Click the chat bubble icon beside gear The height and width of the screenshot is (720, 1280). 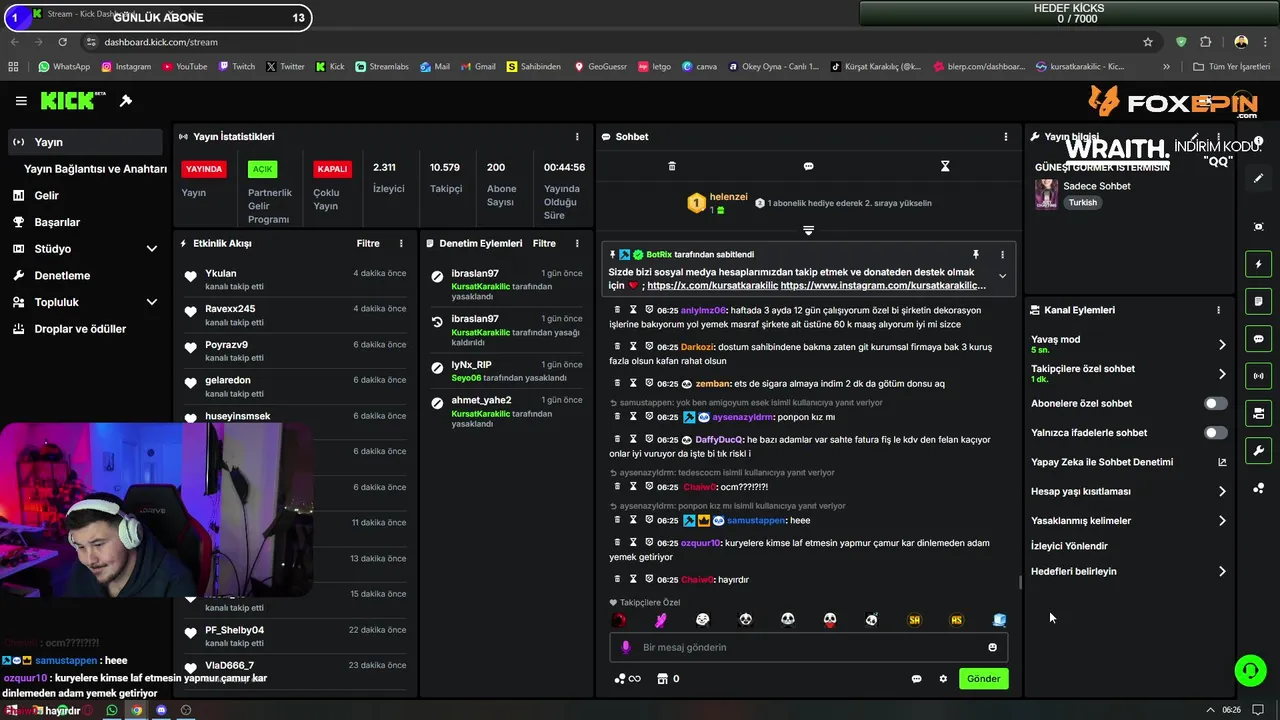916,679
